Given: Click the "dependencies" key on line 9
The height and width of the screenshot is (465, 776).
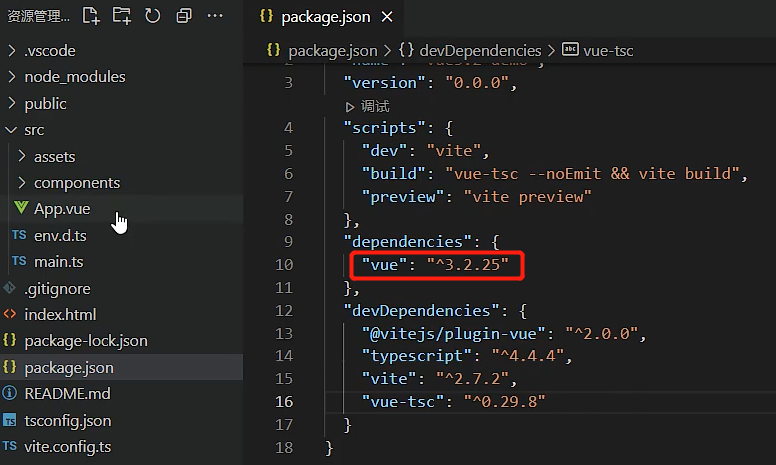Looking at the screenshot, I should click(x=407, y=242).
